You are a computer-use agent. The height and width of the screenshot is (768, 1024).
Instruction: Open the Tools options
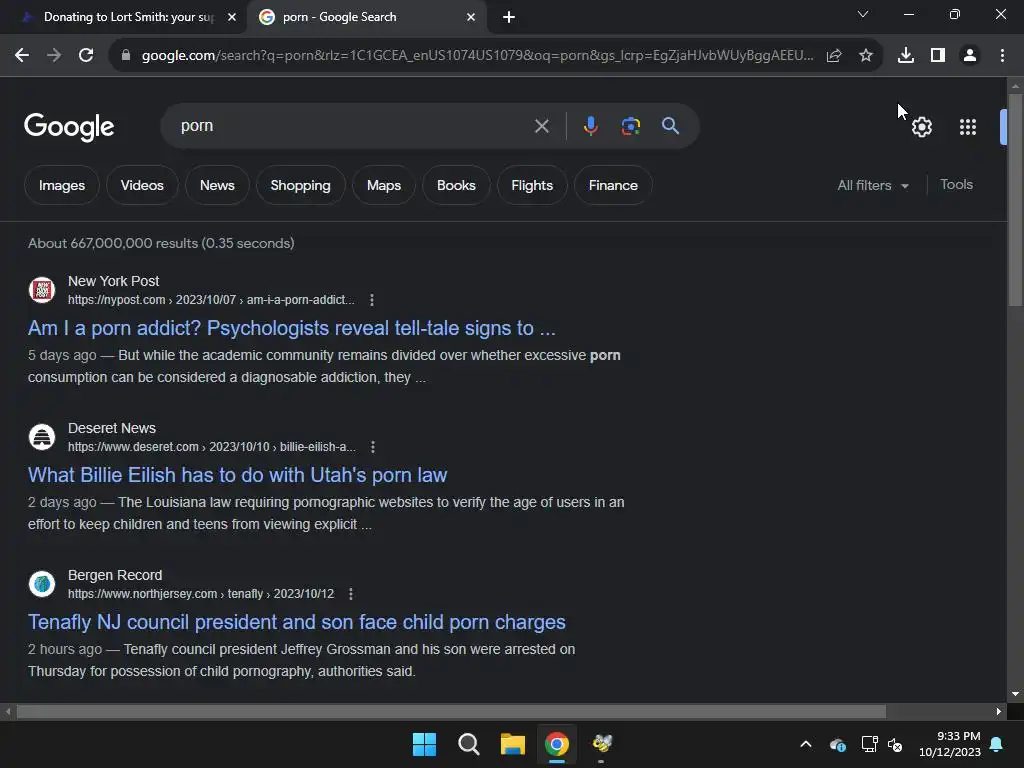(956, 185)
